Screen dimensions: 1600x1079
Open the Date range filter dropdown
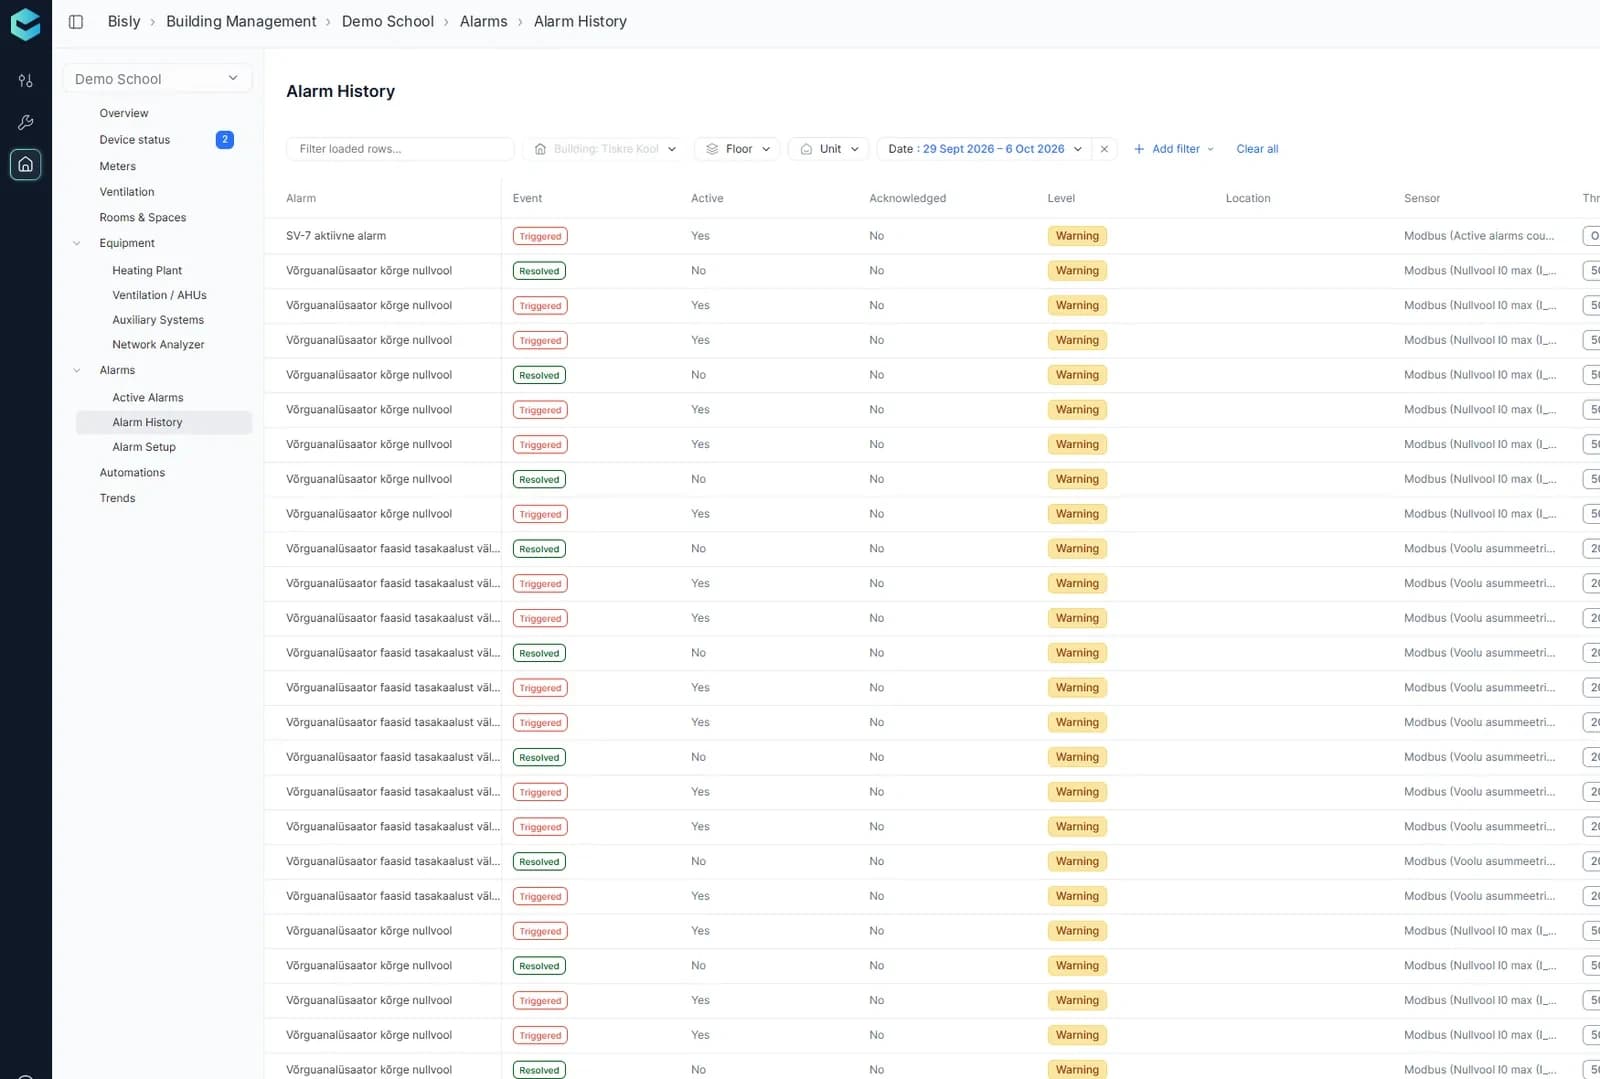tap(985, 149)
